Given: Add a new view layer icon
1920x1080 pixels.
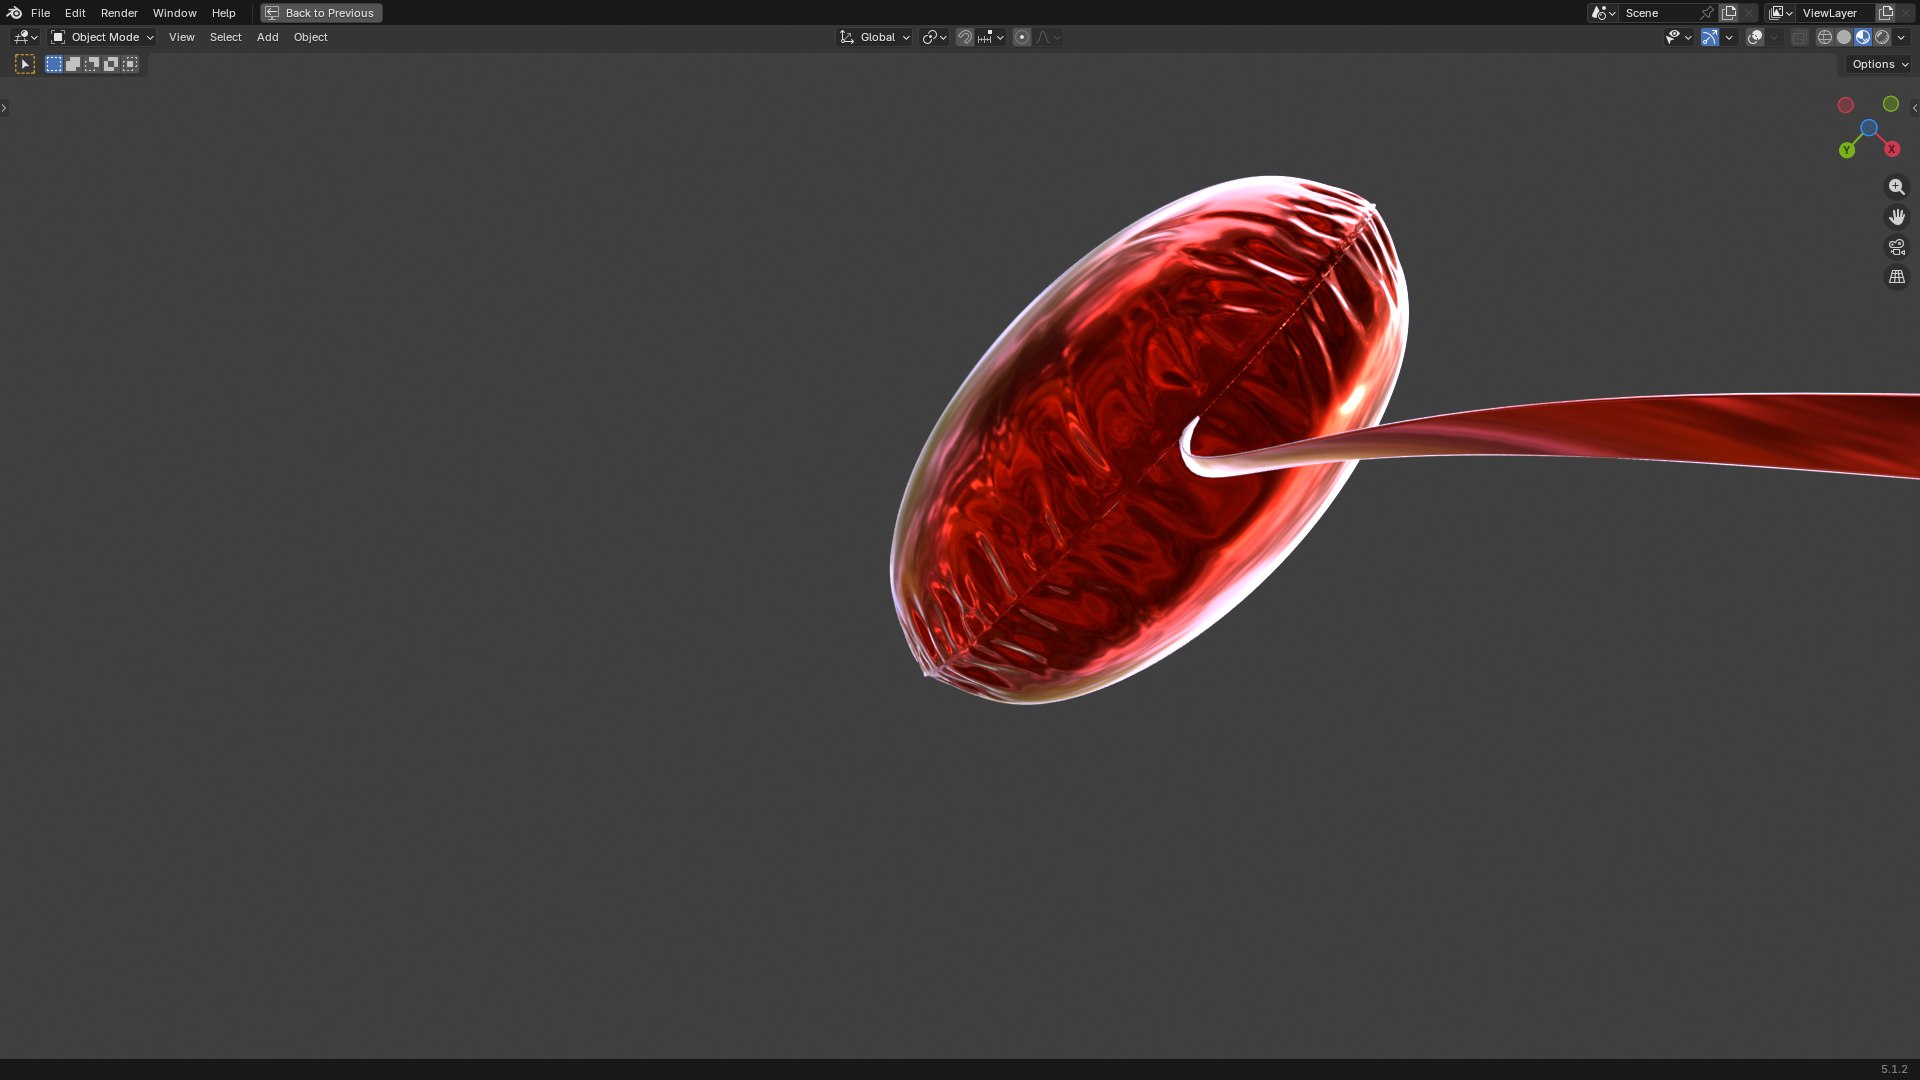Looking at the screenshot, I should (1886, 13).
